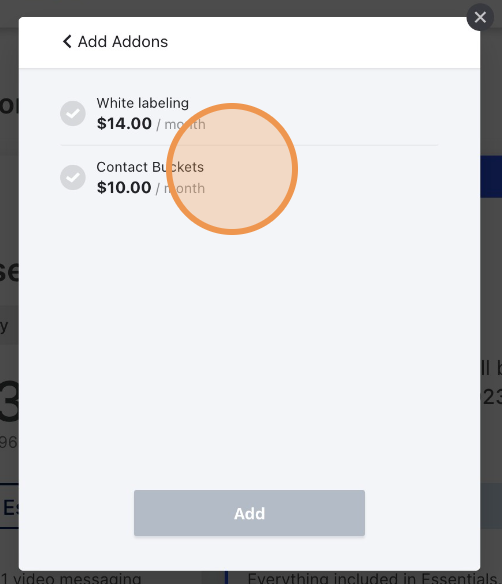The image size is (502, 584).
Task: Click the divider line between the two addons
Action: (250, 145)
